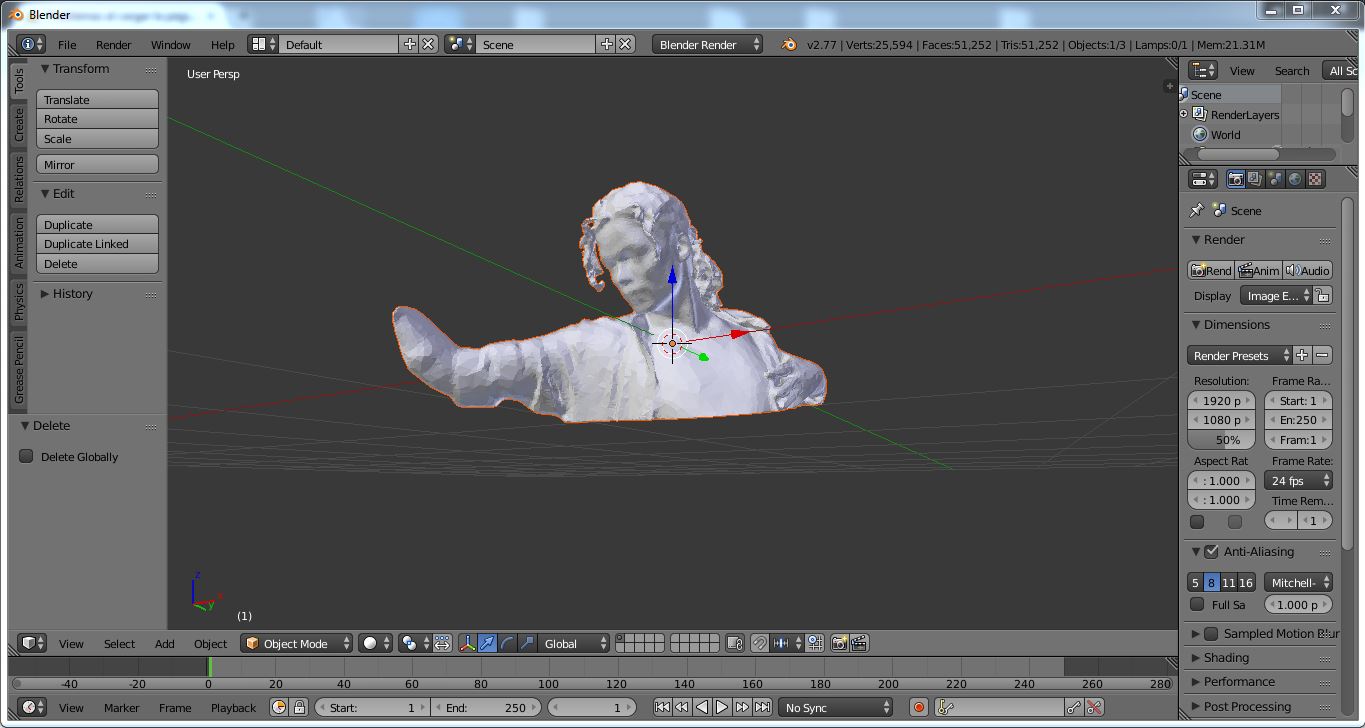Click the Duplicate Linked button

[x=97, y=244]
